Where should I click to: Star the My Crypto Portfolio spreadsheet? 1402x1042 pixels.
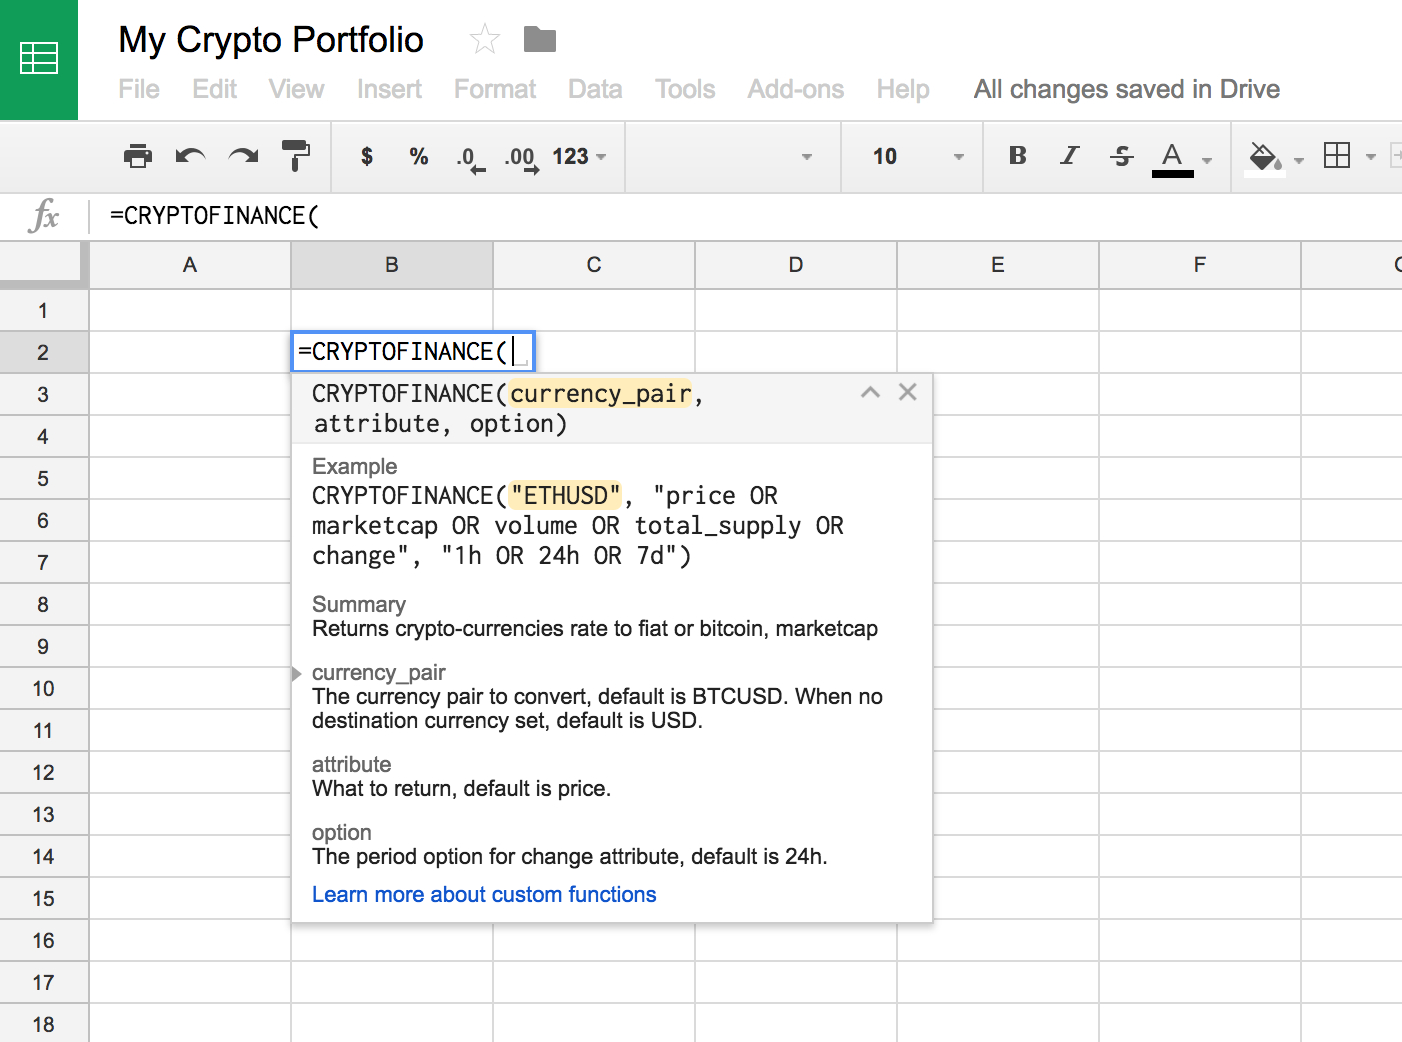pos(484,37)
